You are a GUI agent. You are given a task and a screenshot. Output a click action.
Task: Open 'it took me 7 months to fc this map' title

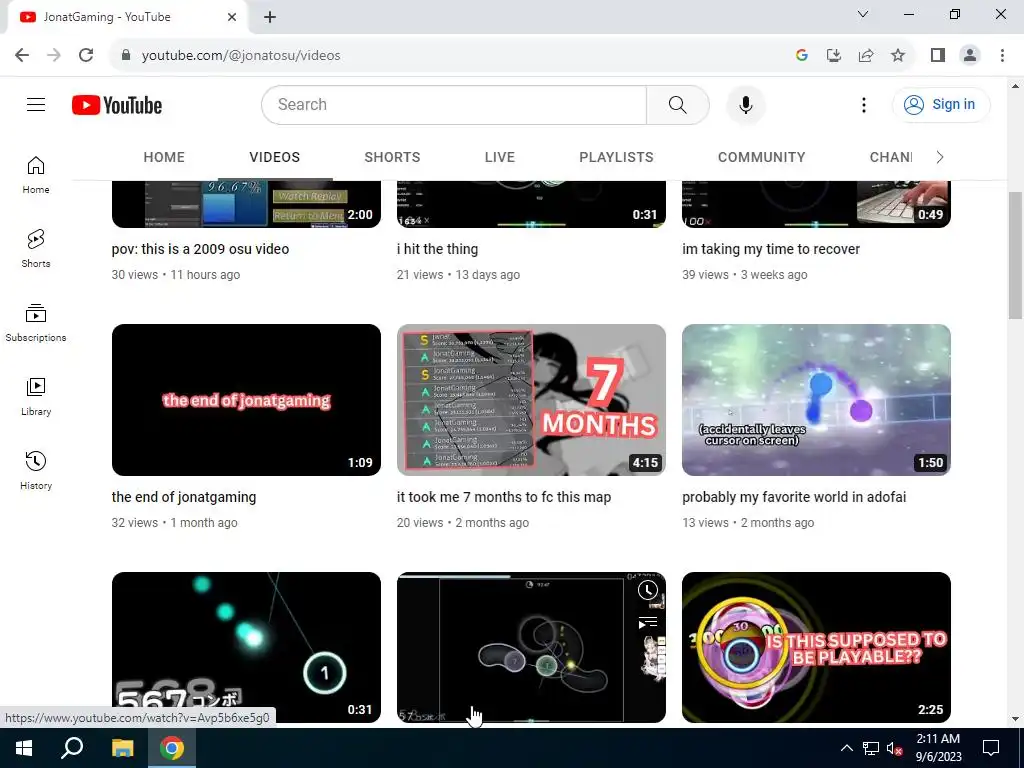pos(504,497)
